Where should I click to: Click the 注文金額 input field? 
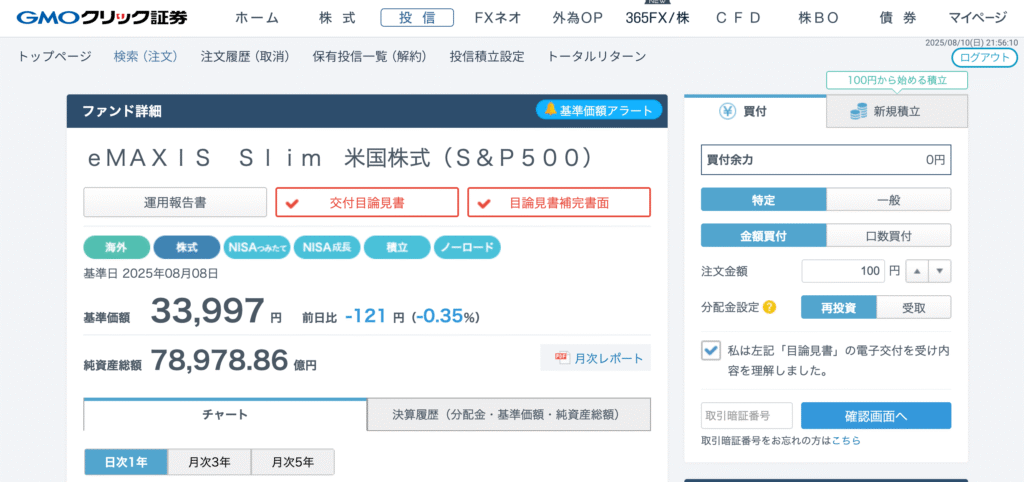tap(842, 271)
